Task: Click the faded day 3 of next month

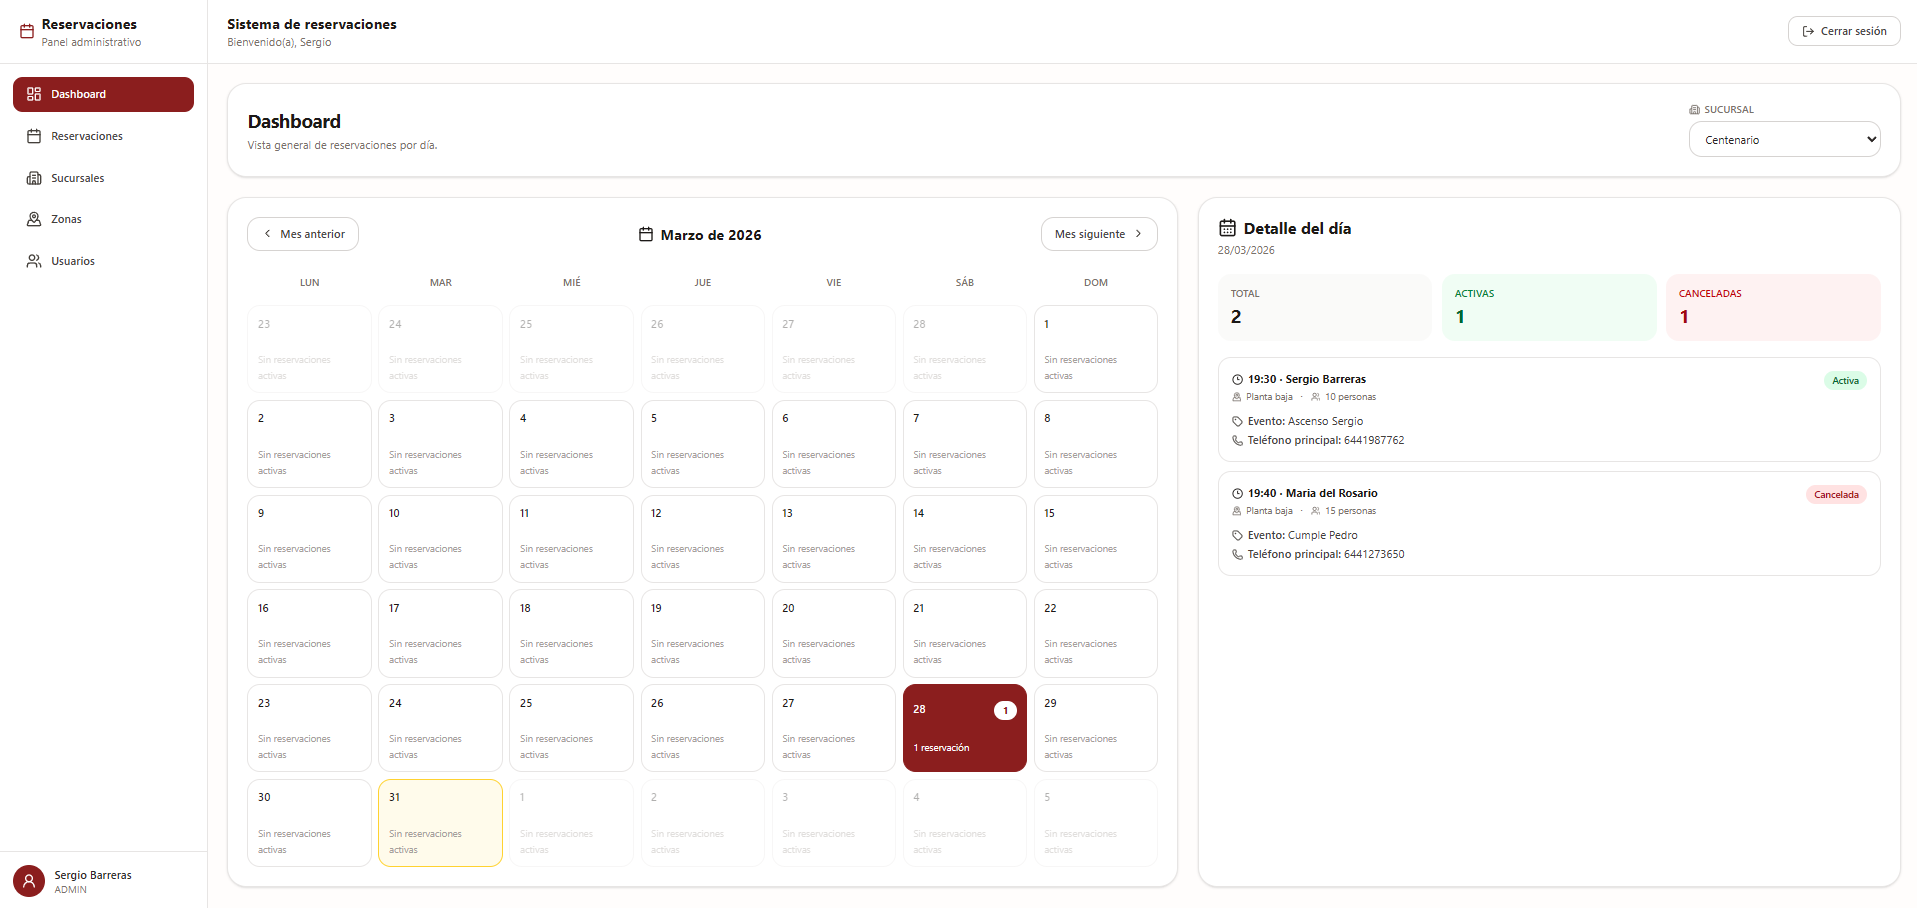Action: click(834, 823)
